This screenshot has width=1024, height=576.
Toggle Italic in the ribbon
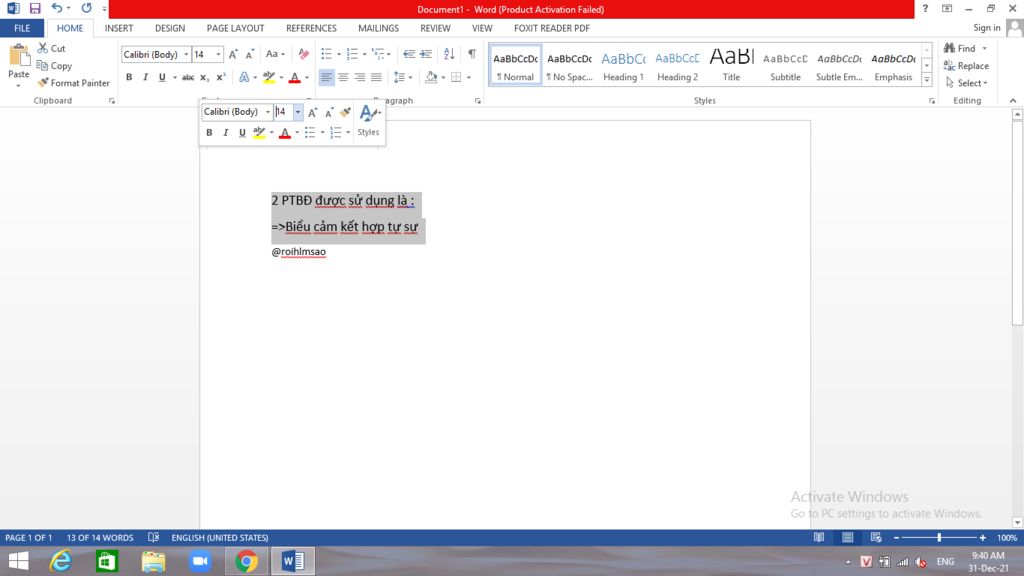(145, 77)
